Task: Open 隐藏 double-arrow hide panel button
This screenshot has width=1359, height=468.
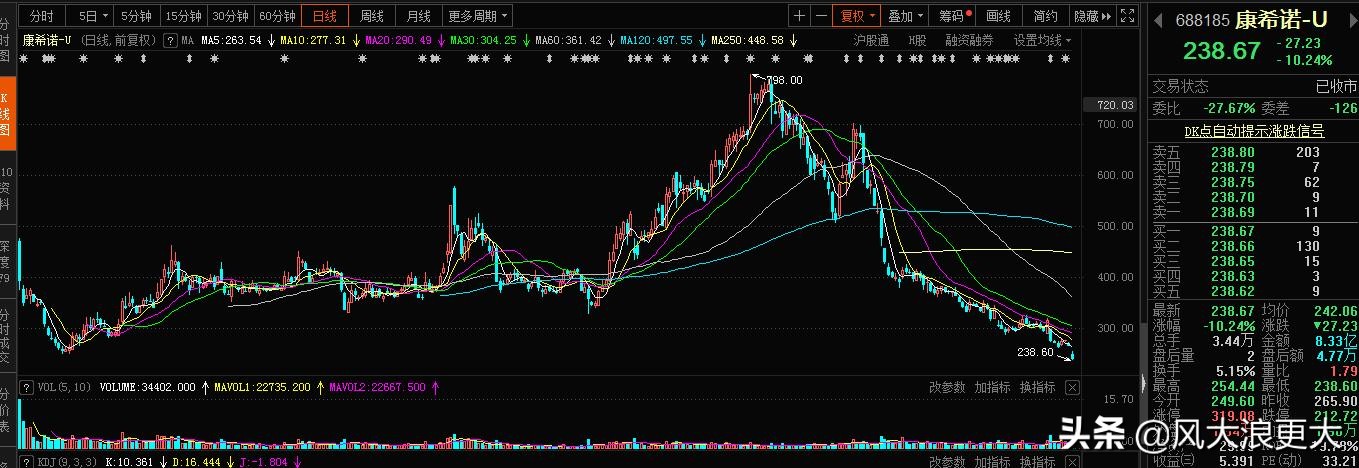Action: (1092, 16)
